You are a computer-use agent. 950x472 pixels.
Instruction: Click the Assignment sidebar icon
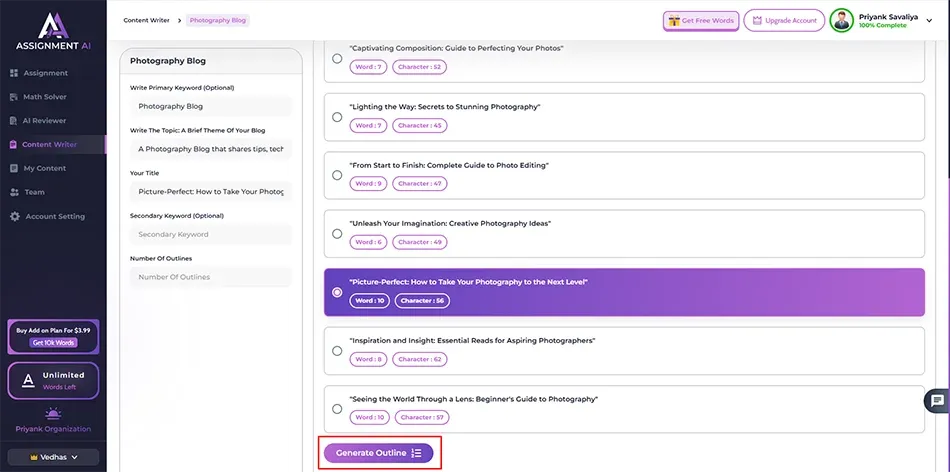pyautogui.click(x=14, y=73)
